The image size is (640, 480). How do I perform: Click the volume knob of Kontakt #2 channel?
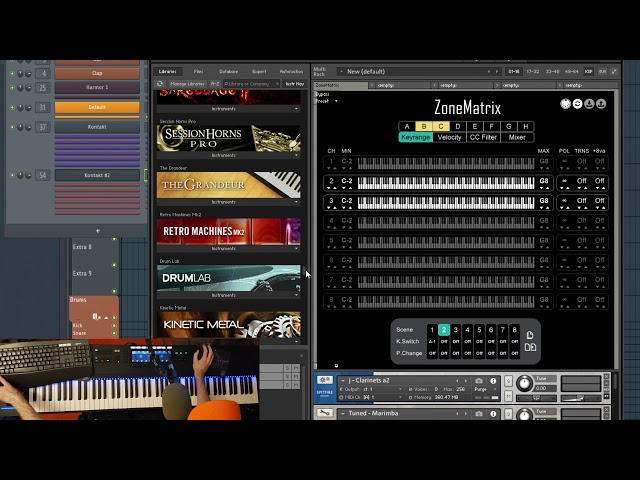(28, 176)
